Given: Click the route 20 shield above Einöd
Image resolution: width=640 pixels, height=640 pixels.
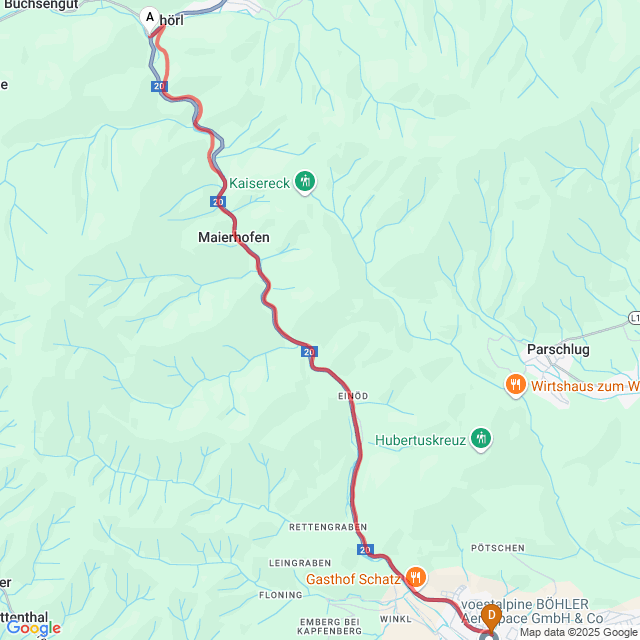Looking at the screenshot, I should 309,352.
